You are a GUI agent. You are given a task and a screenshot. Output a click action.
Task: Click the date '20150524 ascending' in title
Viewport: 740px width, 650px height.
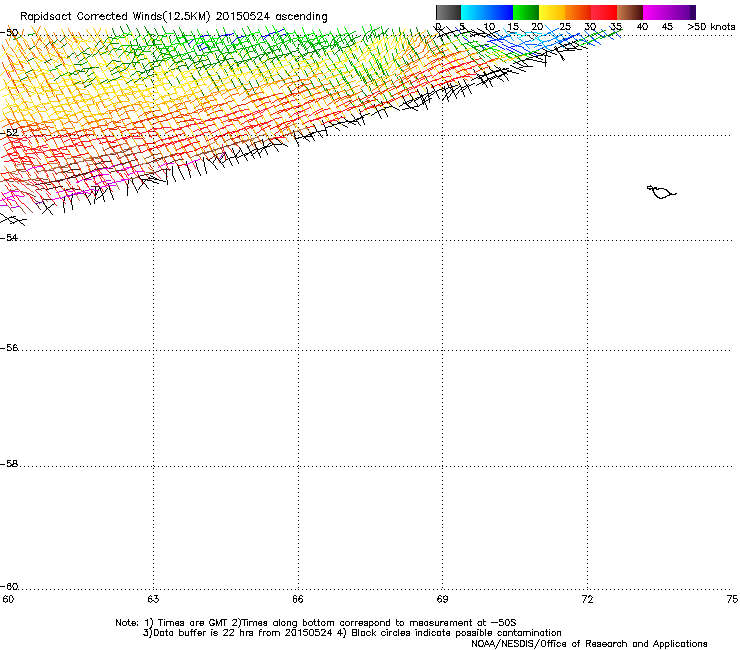(271, 17)
